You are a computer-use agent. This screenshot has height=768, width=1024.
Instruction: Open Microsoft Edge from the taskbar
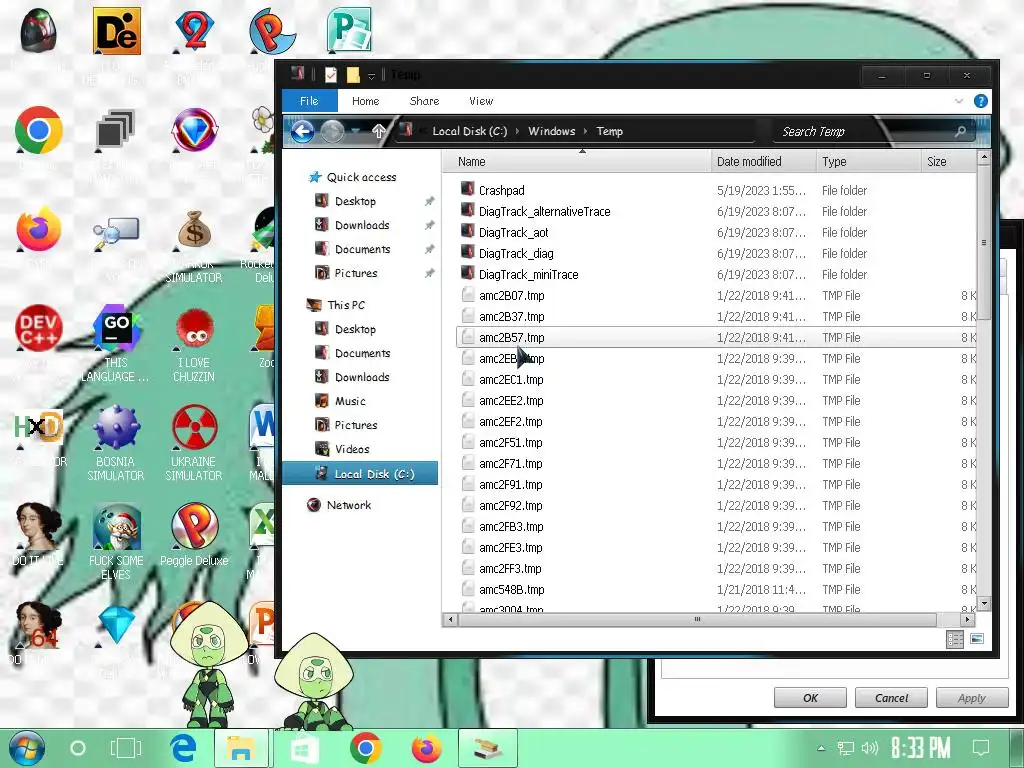[184, 748]
